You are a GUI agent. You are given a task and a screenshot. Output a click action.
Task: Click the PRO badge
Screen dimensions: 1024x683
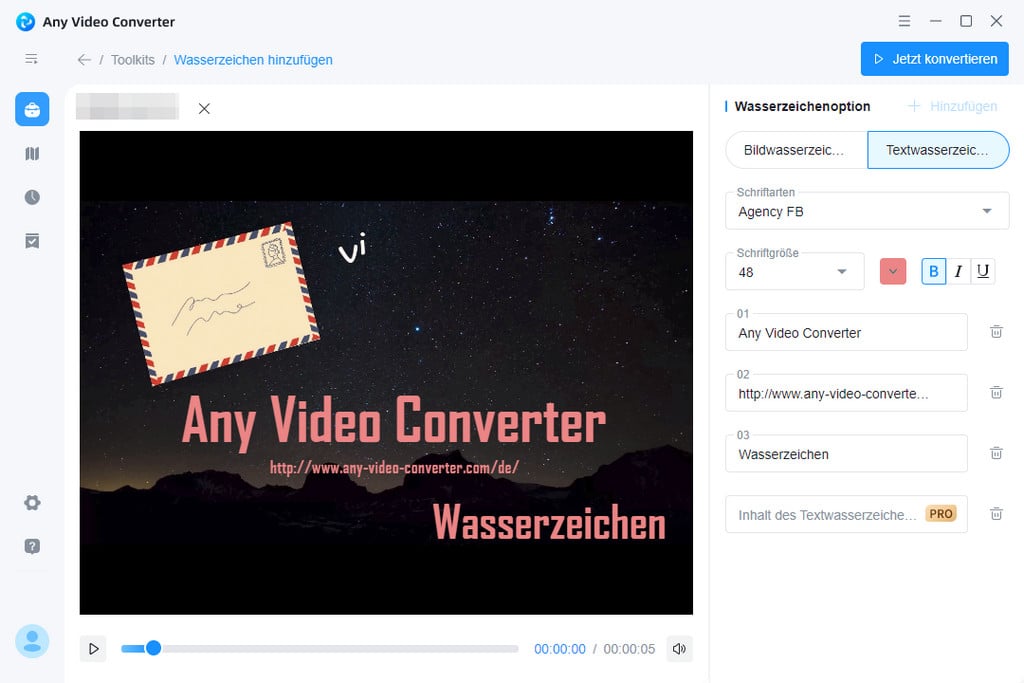[940, 514]
